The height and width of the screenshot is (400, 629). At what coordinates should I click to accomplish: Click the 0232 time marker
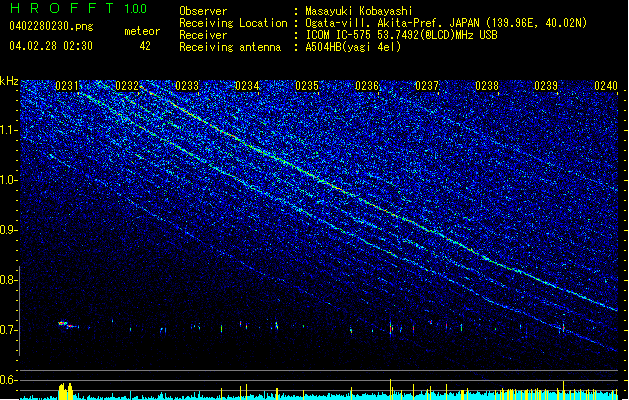tap(127, 86)
